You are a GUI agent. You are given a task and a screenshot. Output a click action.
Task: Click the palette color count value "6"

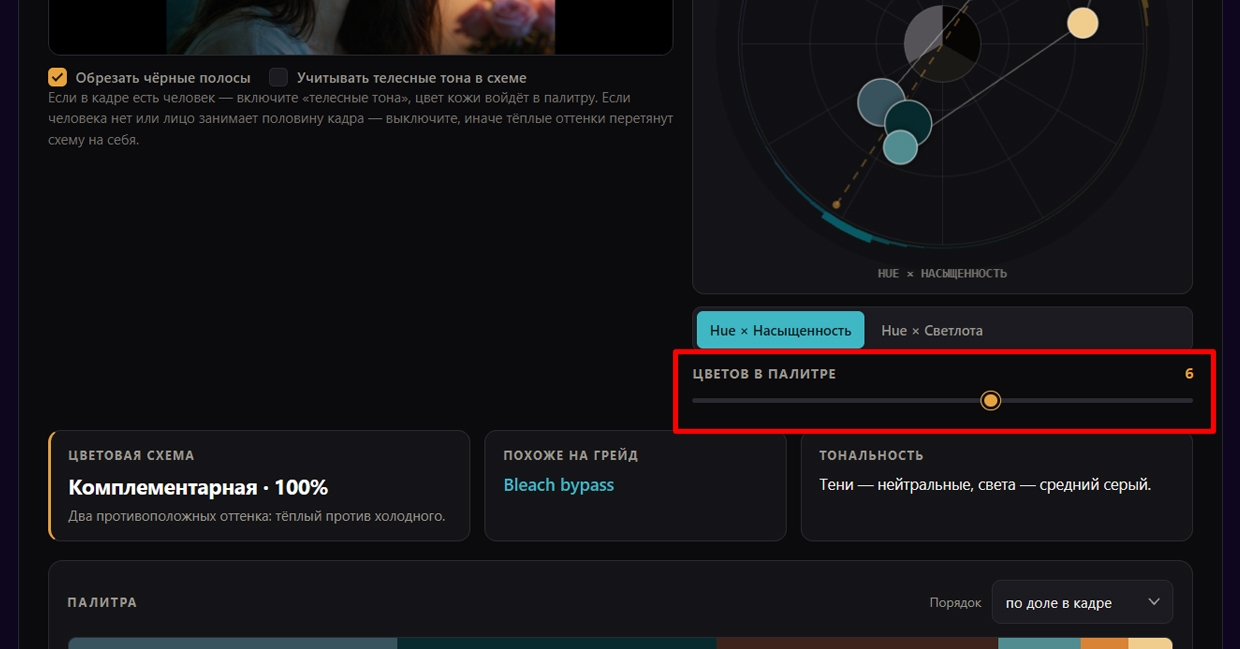point(1189,374)
